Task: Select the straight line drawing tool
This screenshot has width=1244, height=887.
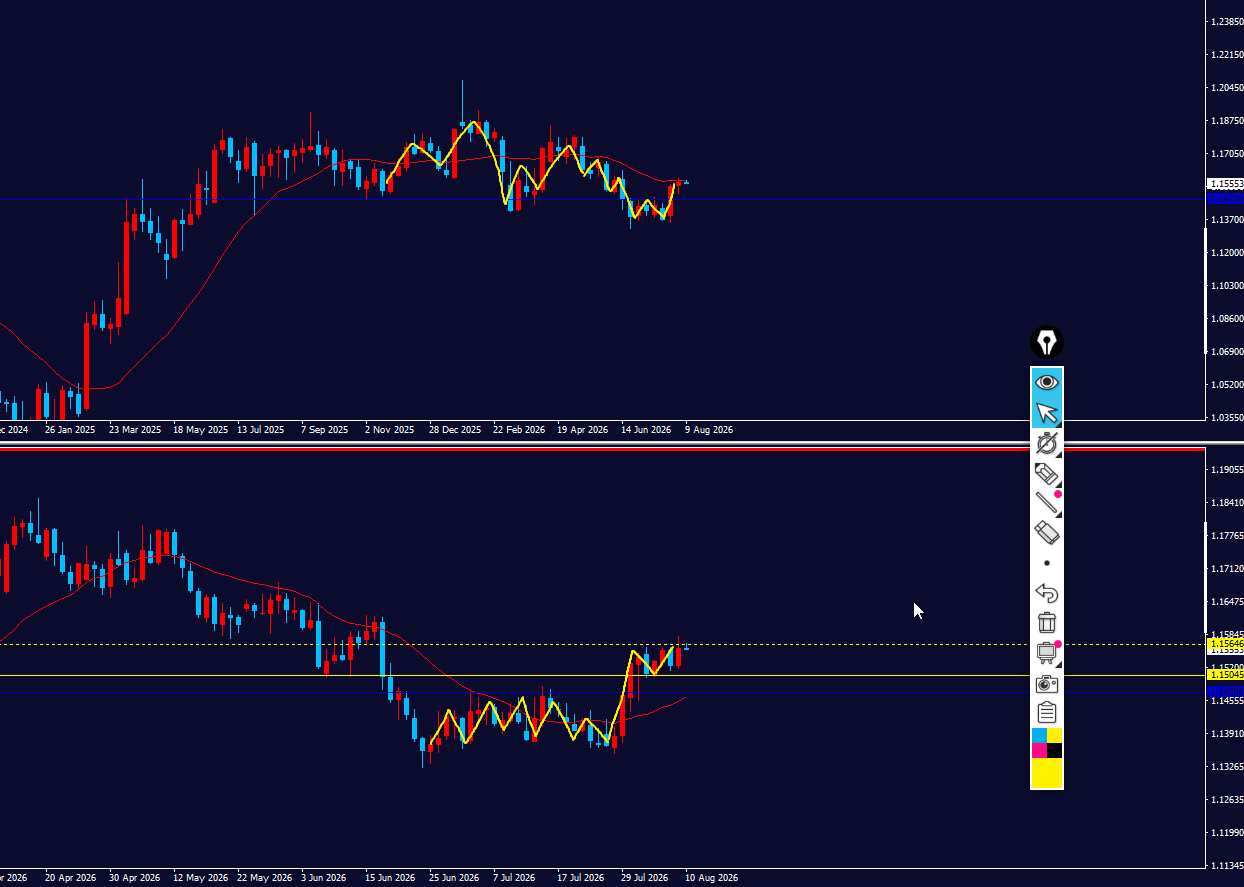Action: pyautogui.click(x=1047, y=503)
